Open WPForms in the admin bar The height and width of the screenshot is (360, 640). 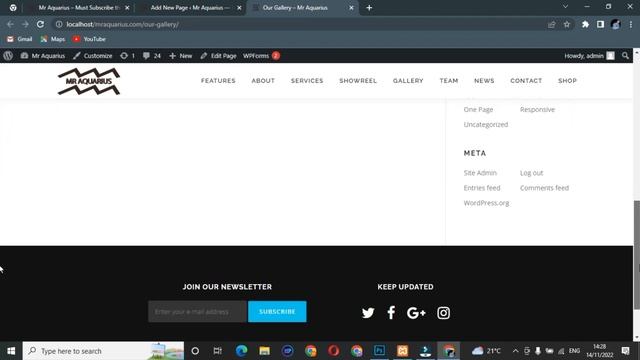261,56
